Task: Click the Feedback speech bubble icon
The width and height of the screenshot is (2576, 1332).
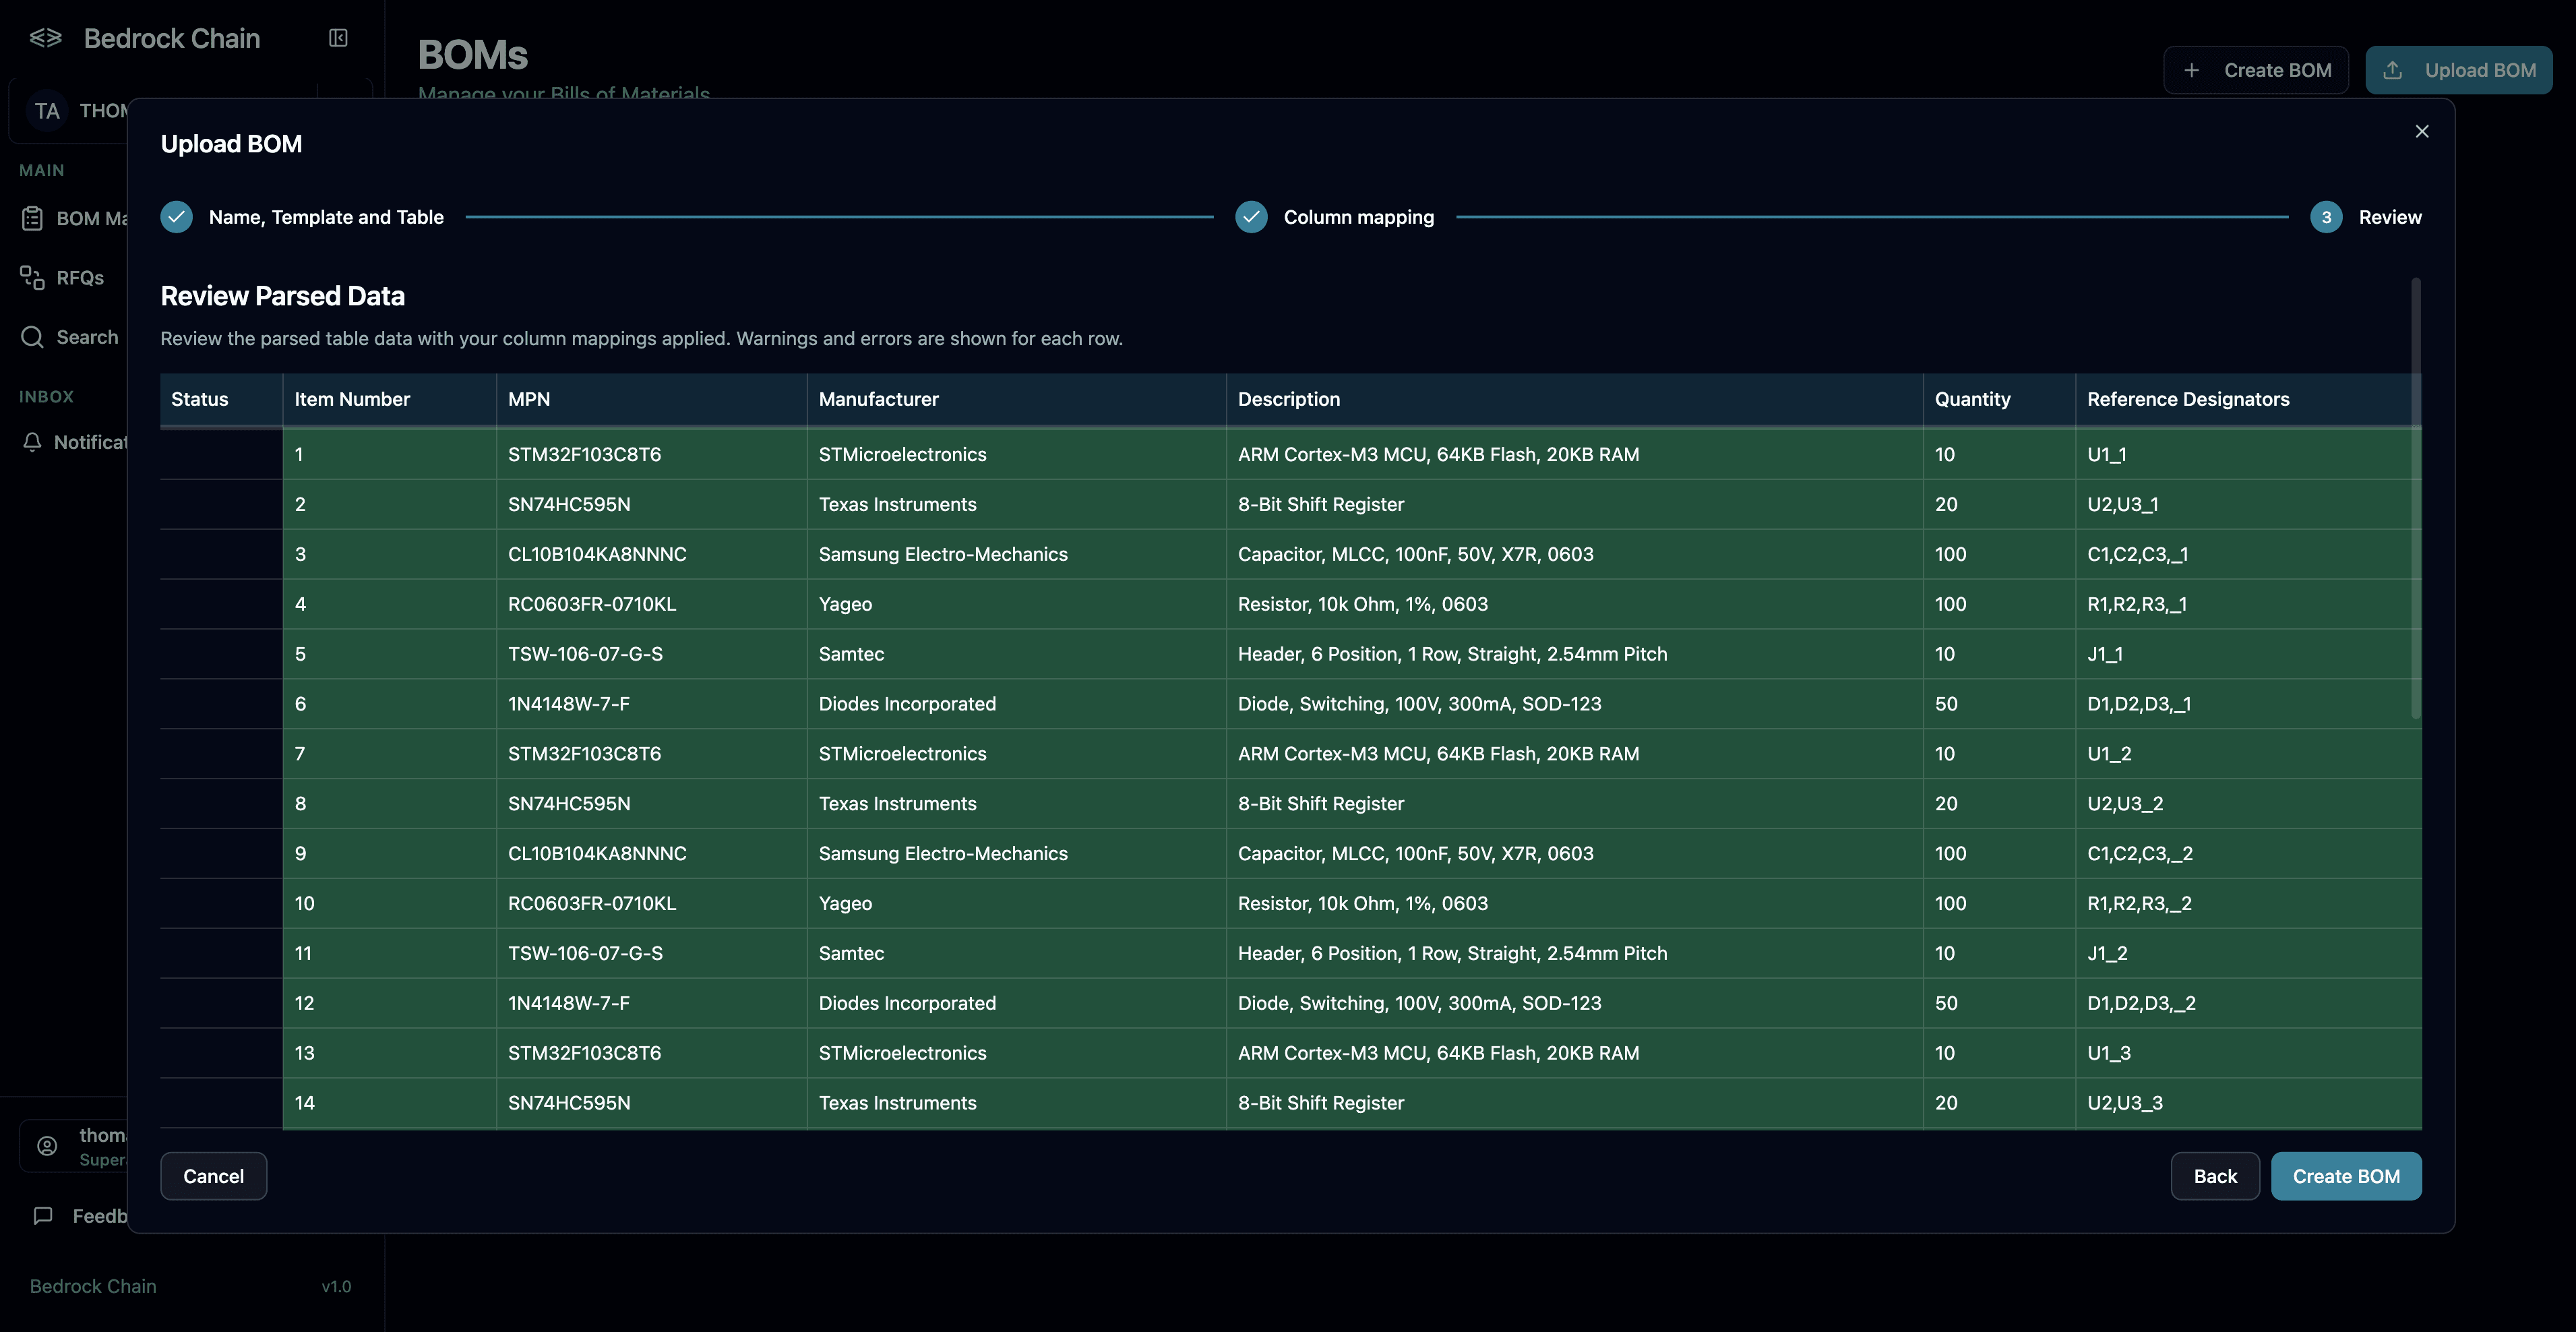Action: (43, 1216)
